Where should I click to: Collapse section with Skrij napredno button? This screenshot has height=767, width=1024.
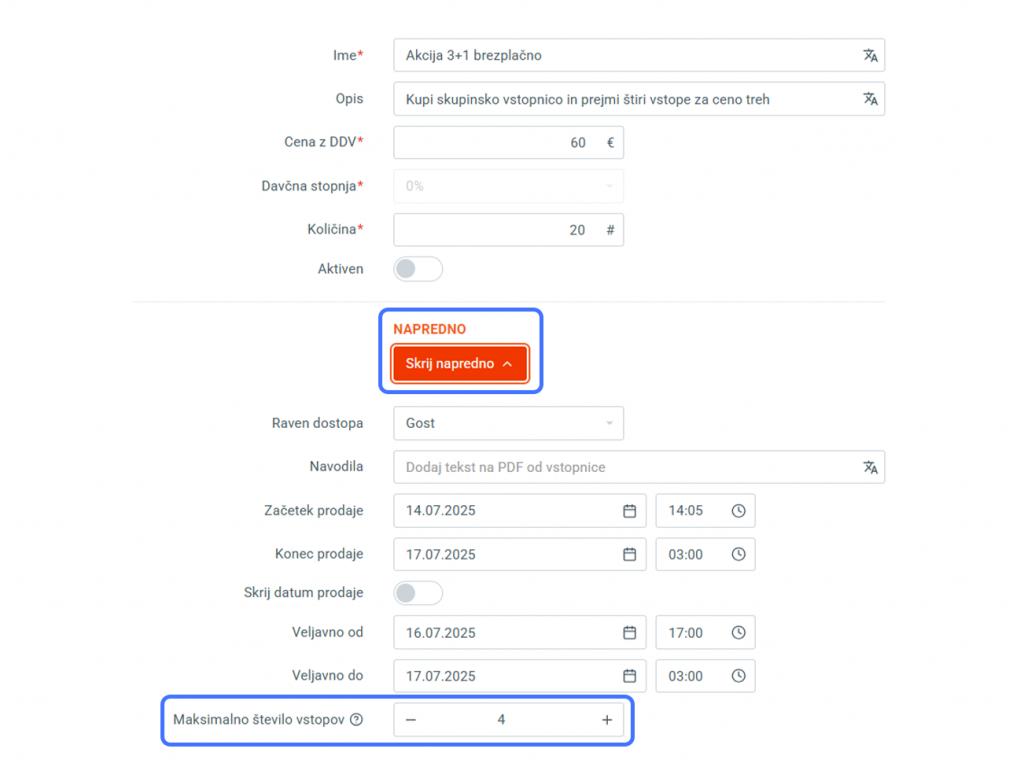click(460, 363)
